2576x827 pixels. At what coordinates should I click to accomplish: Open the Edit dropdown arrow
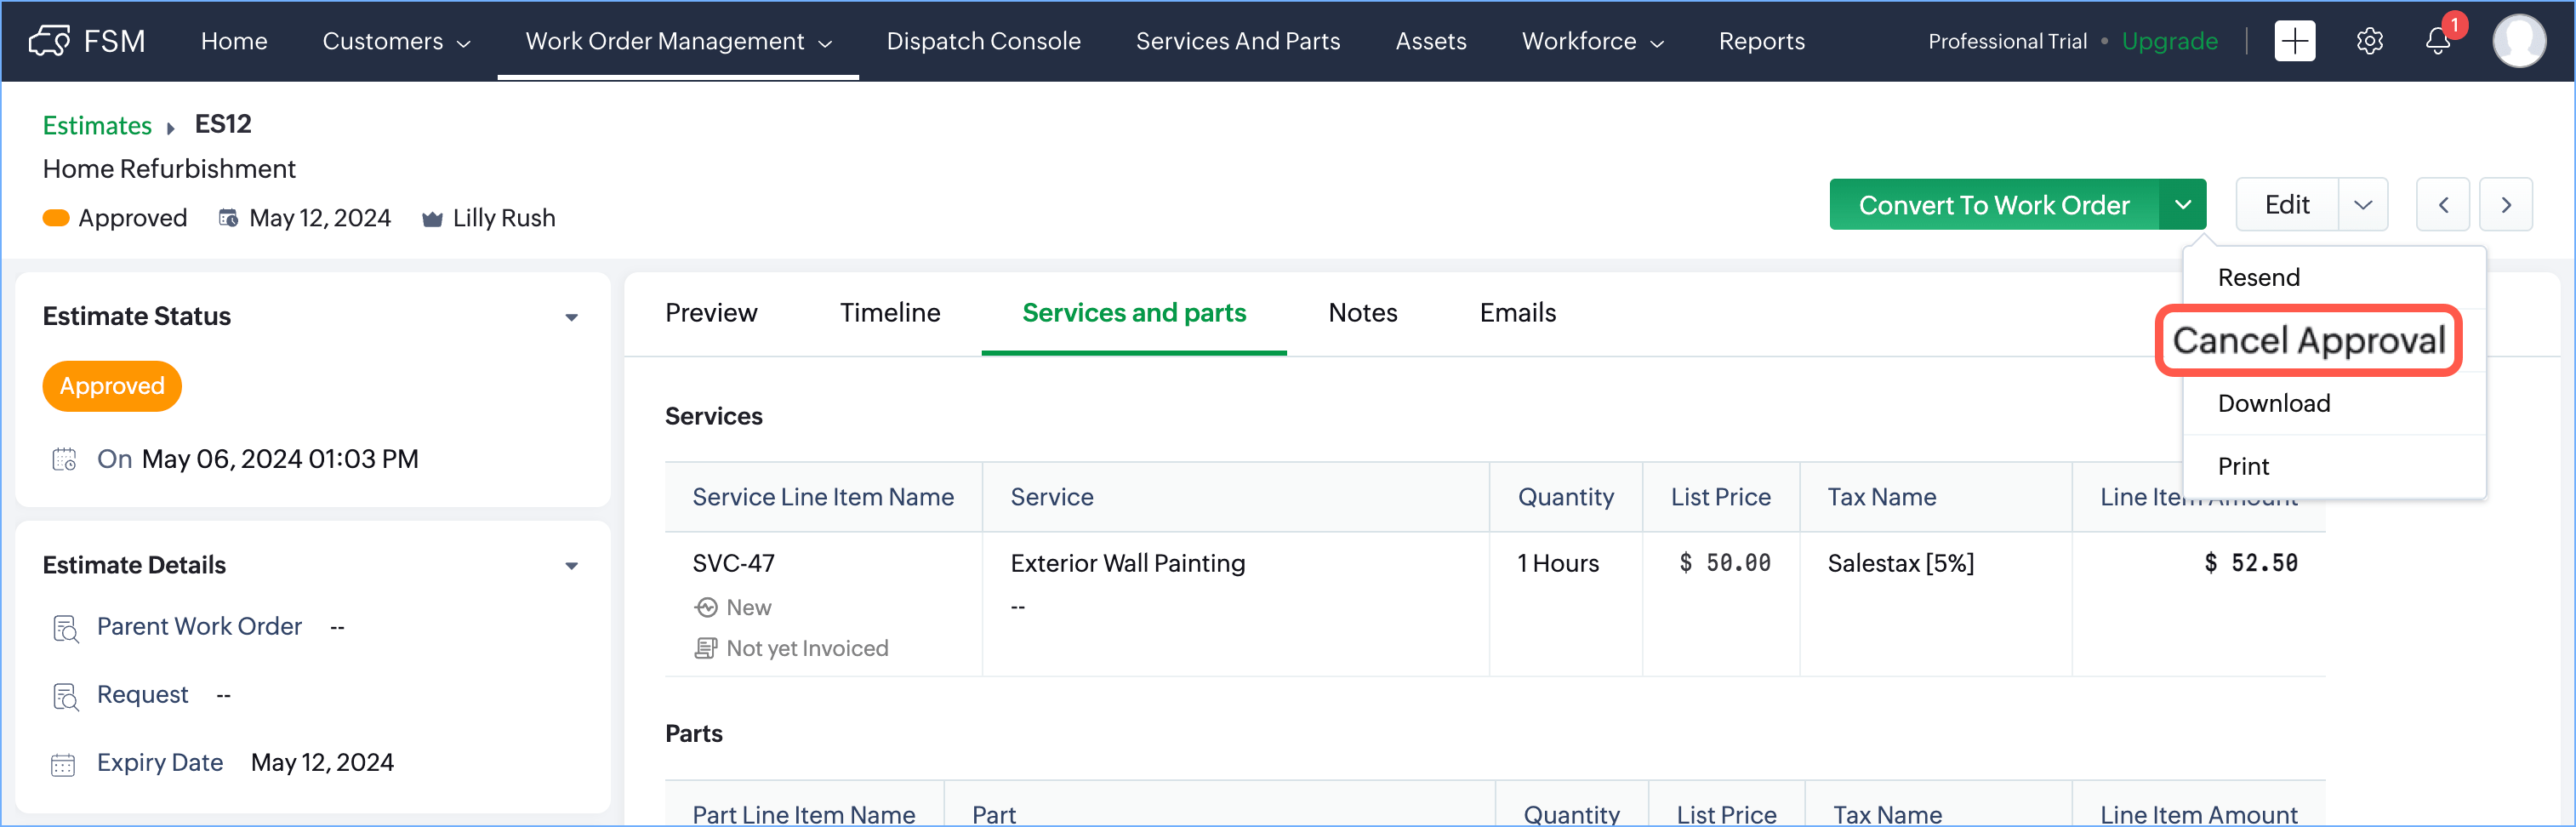click(2362, 205)
